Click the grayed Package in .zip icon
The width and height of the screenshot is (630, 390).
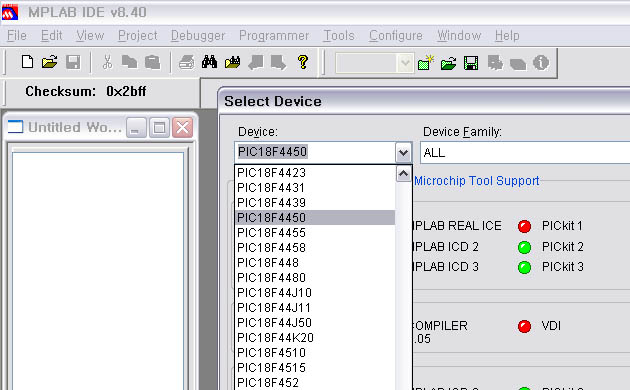coord(518,63)
